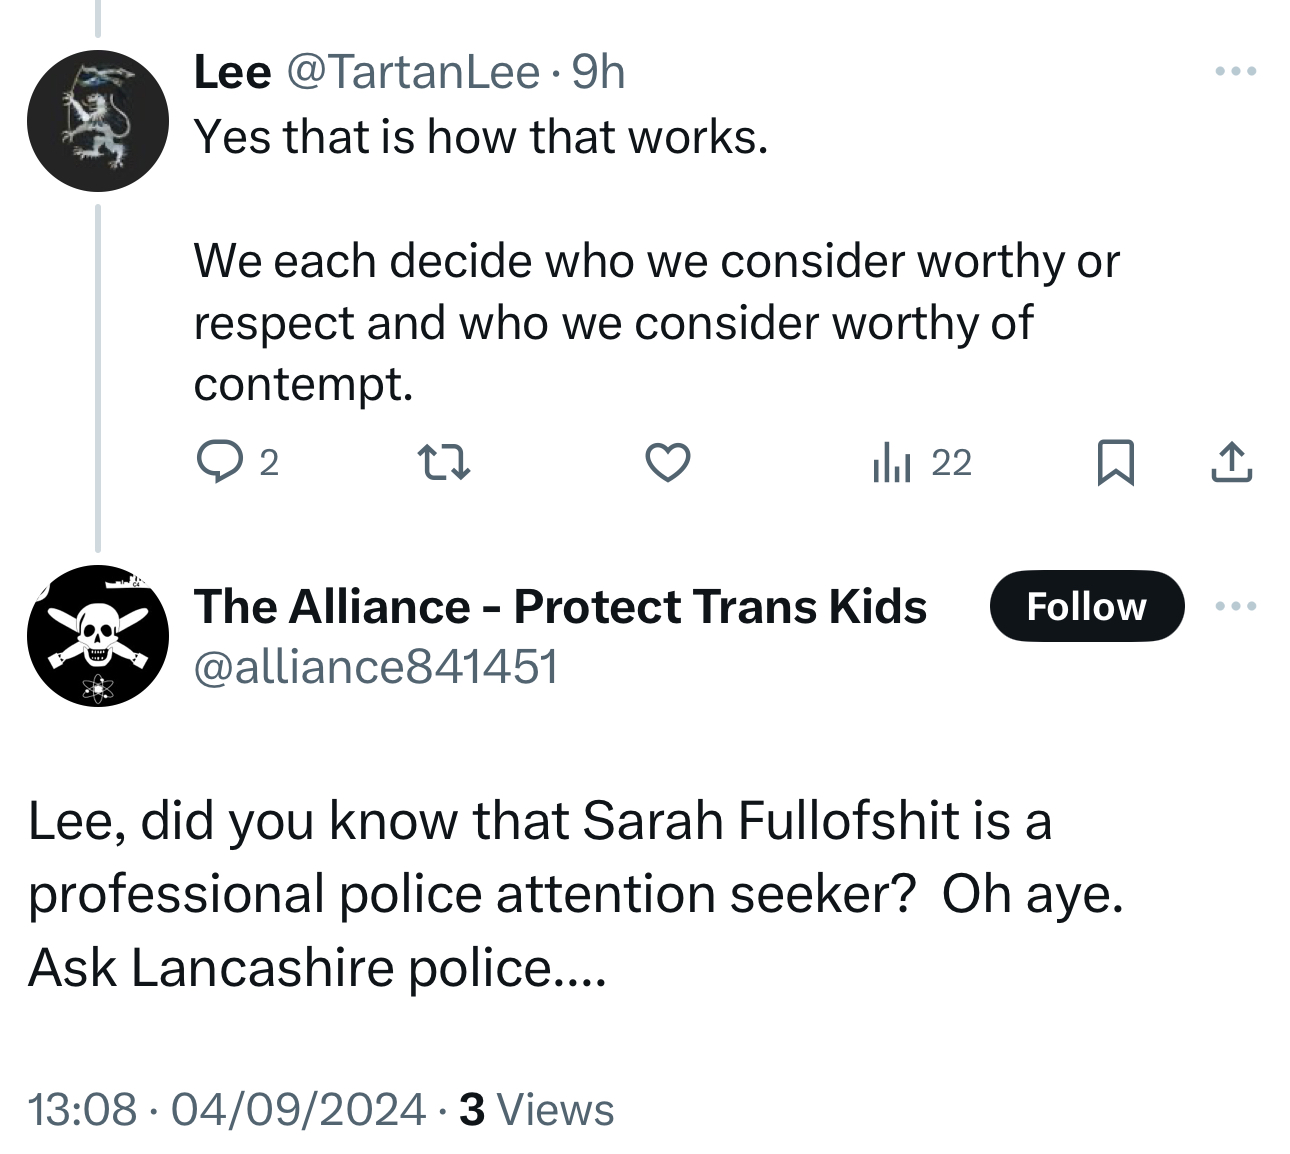Open the 3 Views count
Screen dimensions: 1290x1154
tap(537, 1109)
